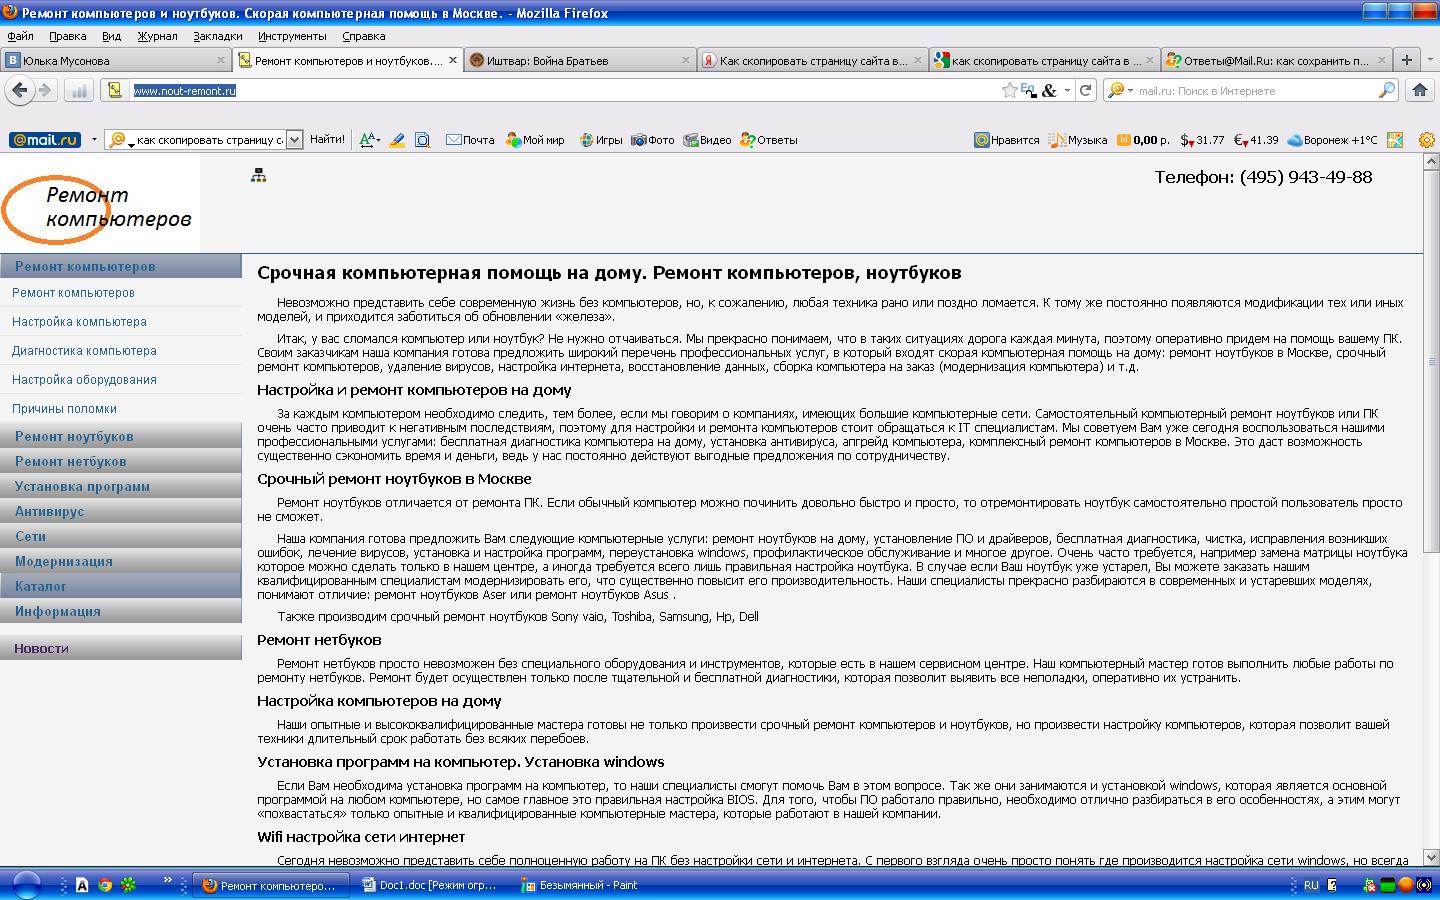The height and width of the screenshot is (900, 1440).
Task: Expand the toolbar search query dropdown
Action: pos(294,140)
